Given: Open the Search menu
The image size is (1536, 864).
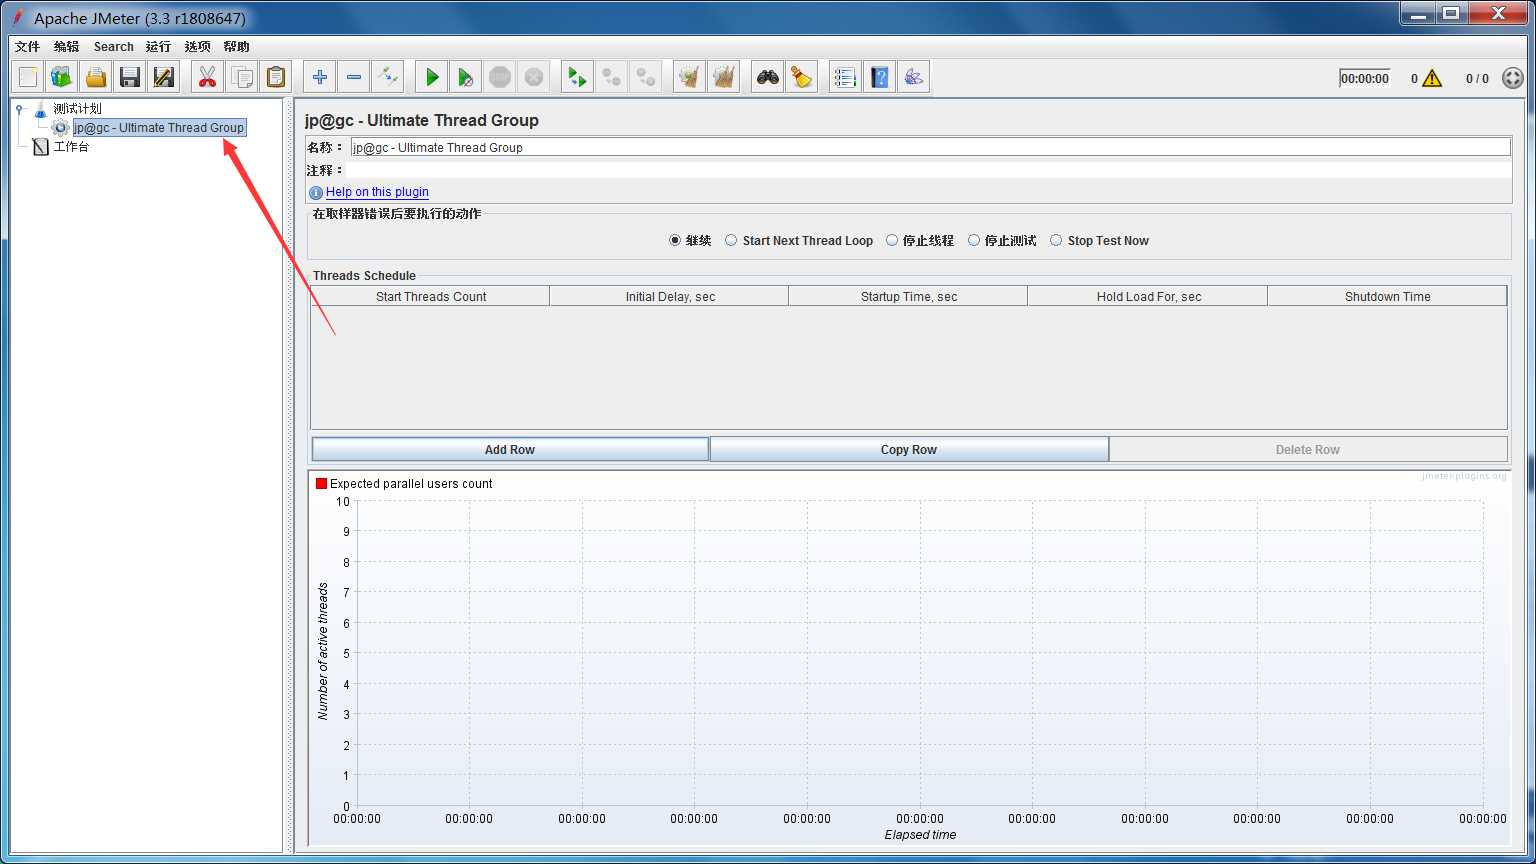Looking at the screenshot, I should click(114, 46).
